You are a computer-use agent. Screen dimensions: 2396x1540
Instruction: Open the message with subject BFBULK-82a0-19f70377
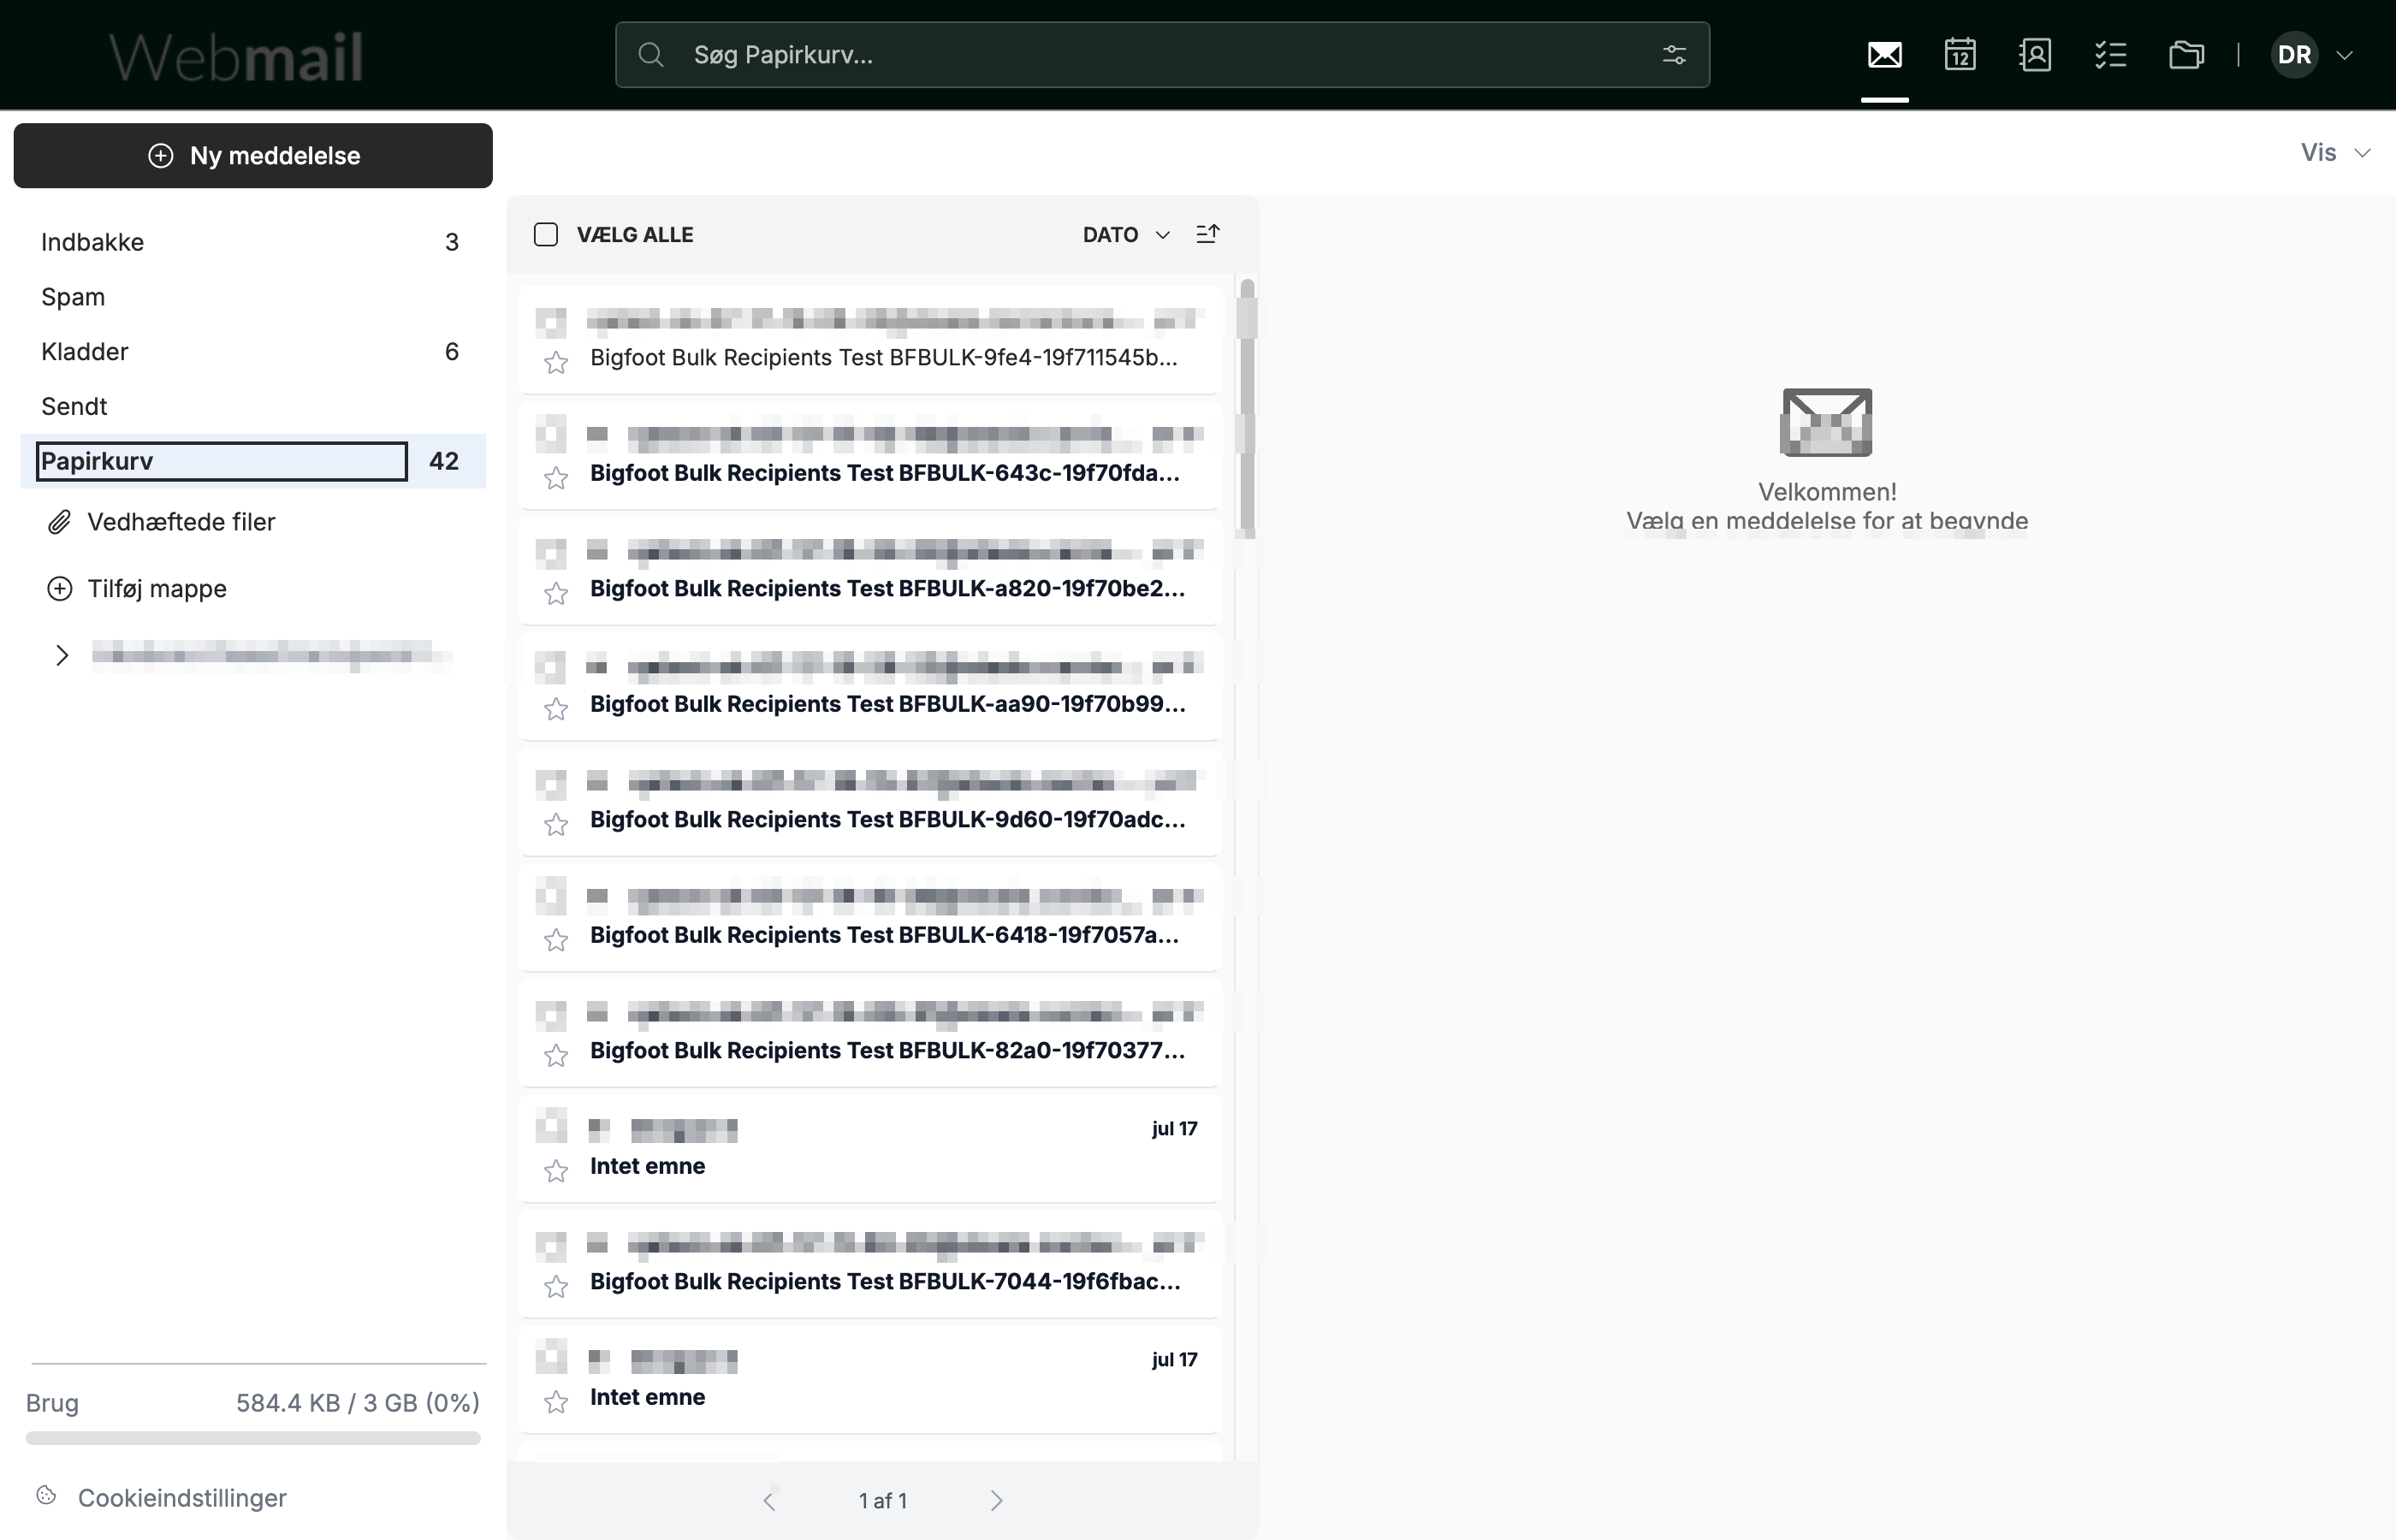[x=870, y=1033]
